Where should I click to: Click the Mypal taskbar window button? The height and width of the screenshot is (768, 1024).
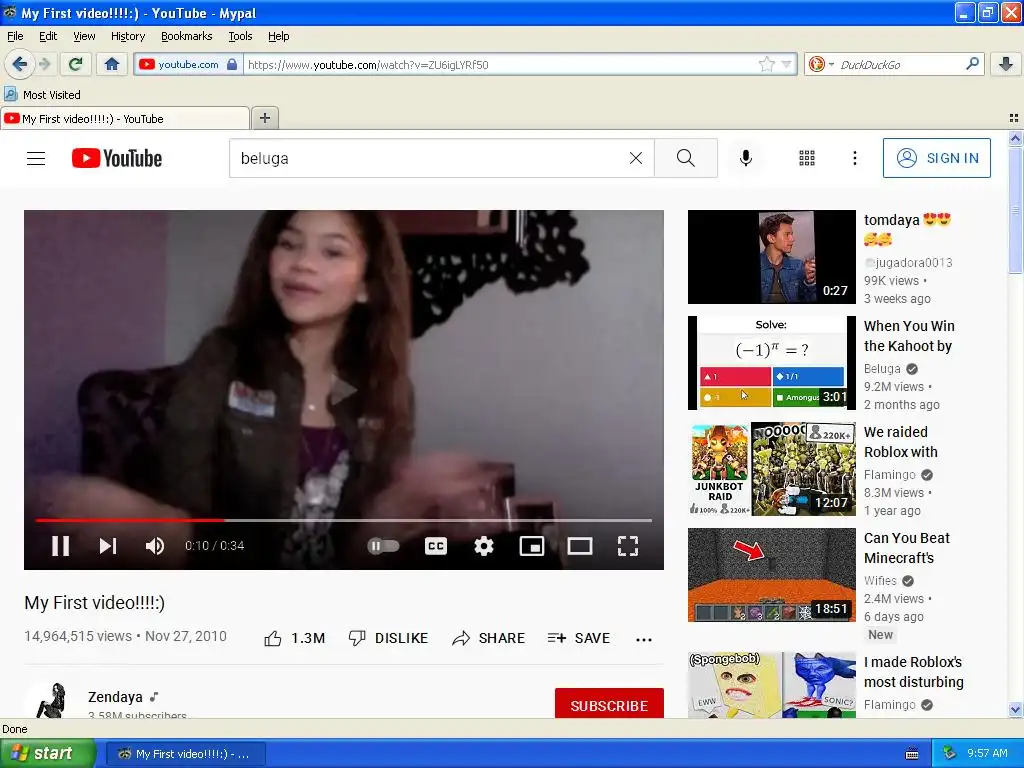click(x=185, y=754)
